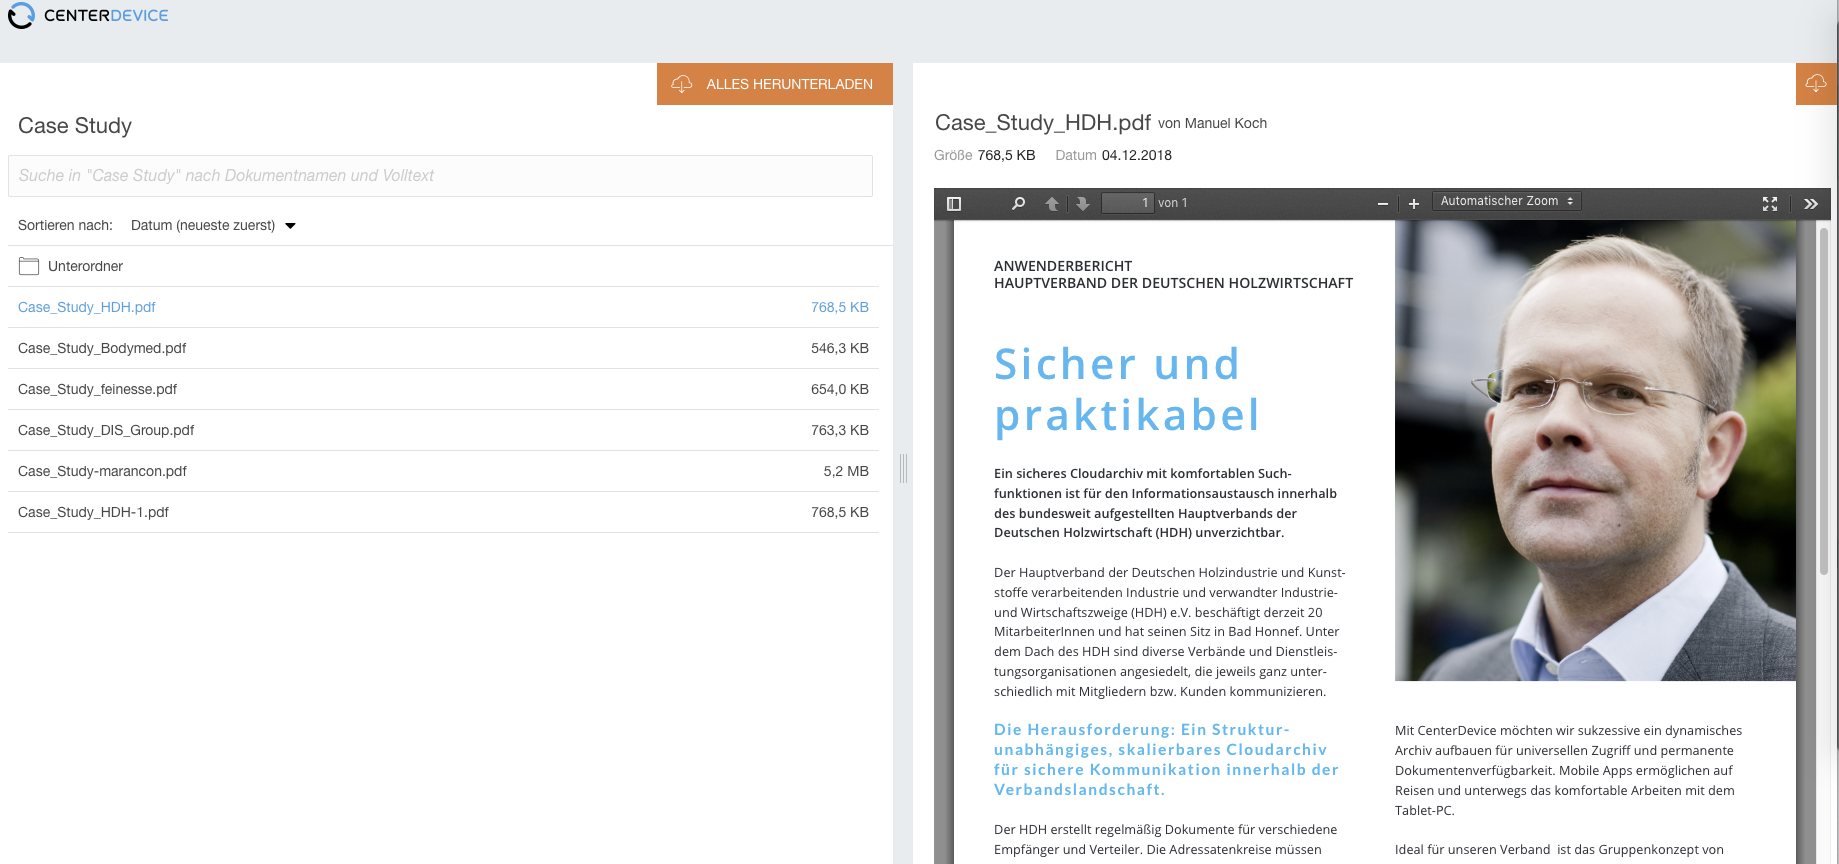Open the PDF viewer tools menu
The width and height of the screenshot is (1839, 864).
tap(1811, 204)
